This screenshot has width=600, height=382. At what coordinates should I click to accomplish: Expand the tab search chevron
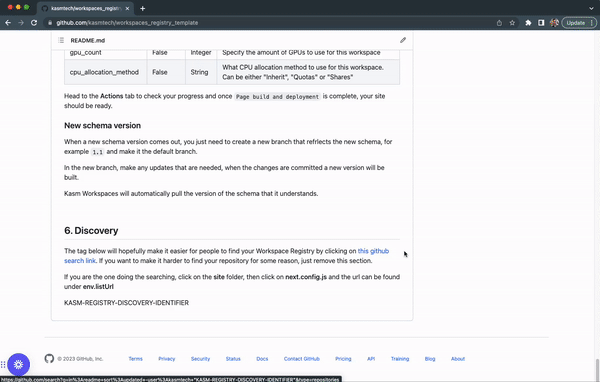pyautogui.click(x=591, y=8)
